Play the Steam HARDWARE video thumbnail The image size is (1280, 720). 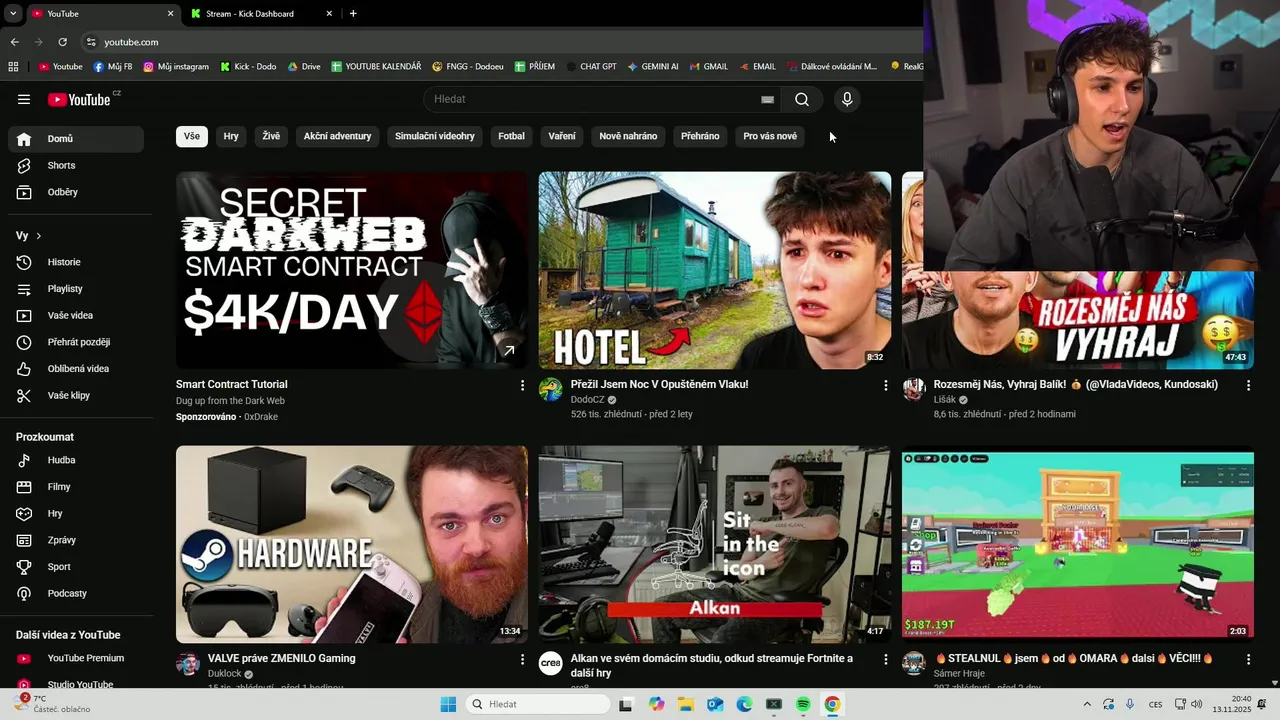pos(352,544)
